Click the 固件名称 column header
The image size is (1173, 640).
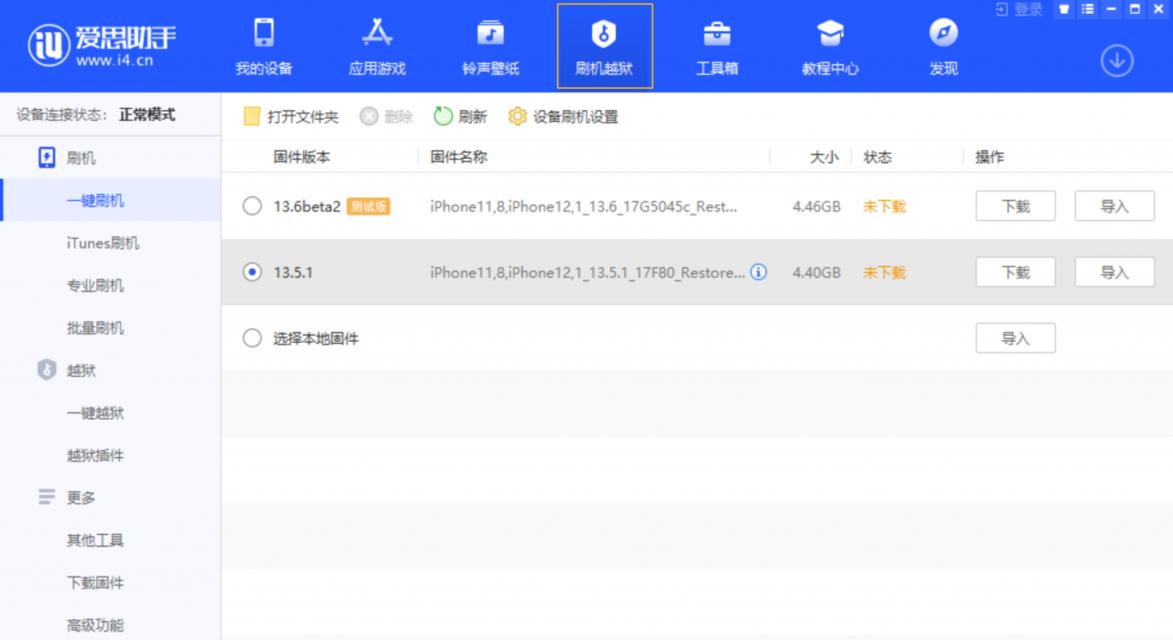459,157
